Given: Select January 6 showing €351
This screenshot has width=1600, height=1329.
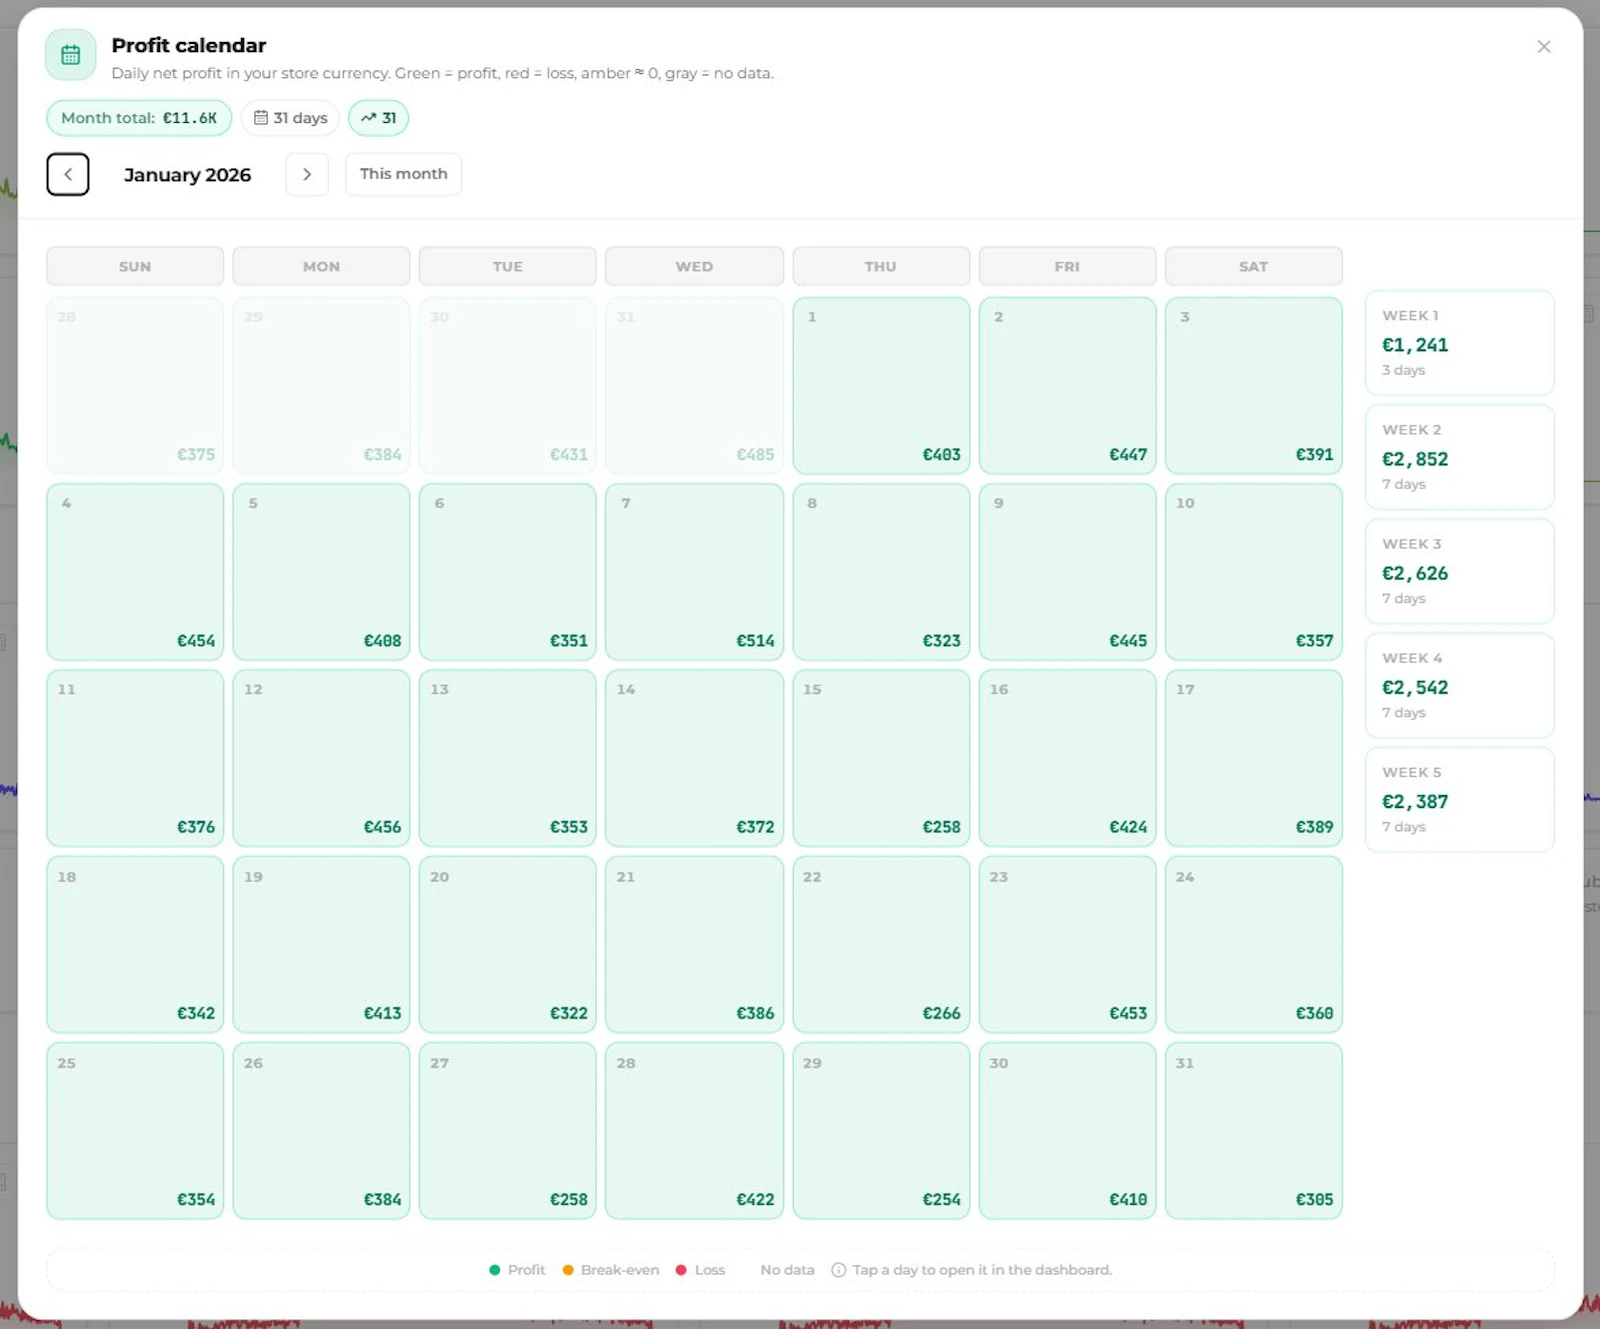Looking at the screenshot, I should click(x=507, y=572).
